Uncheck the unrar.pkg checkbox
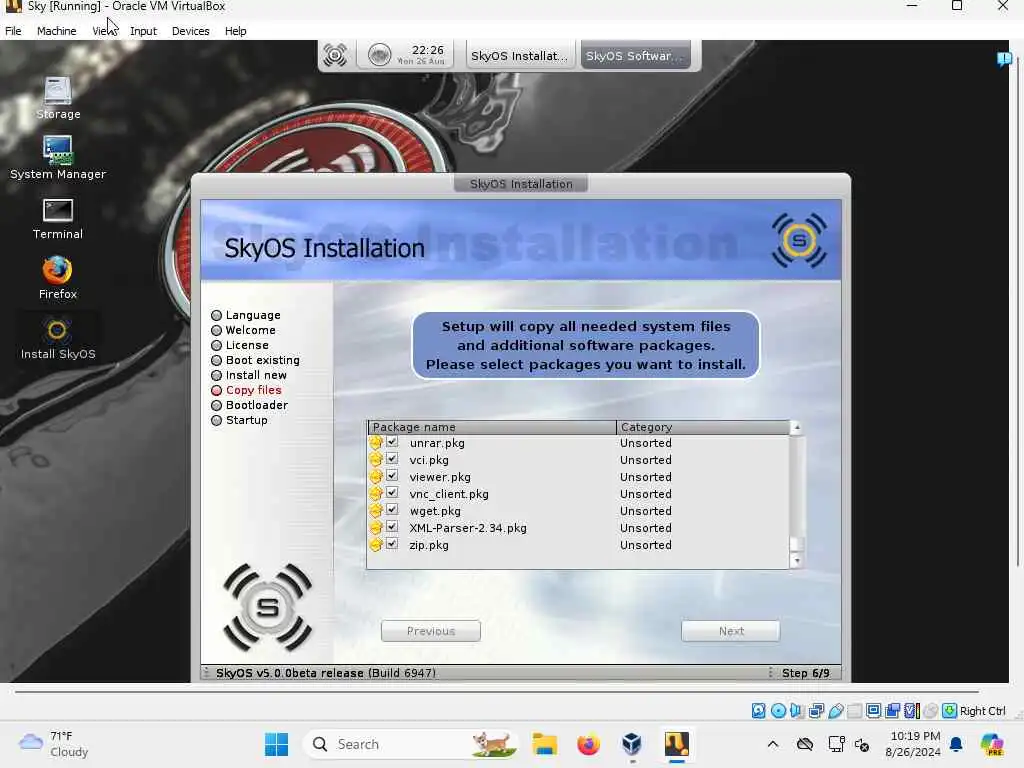This screenshot has height=768, width=1024. click(x=392, y=441)
